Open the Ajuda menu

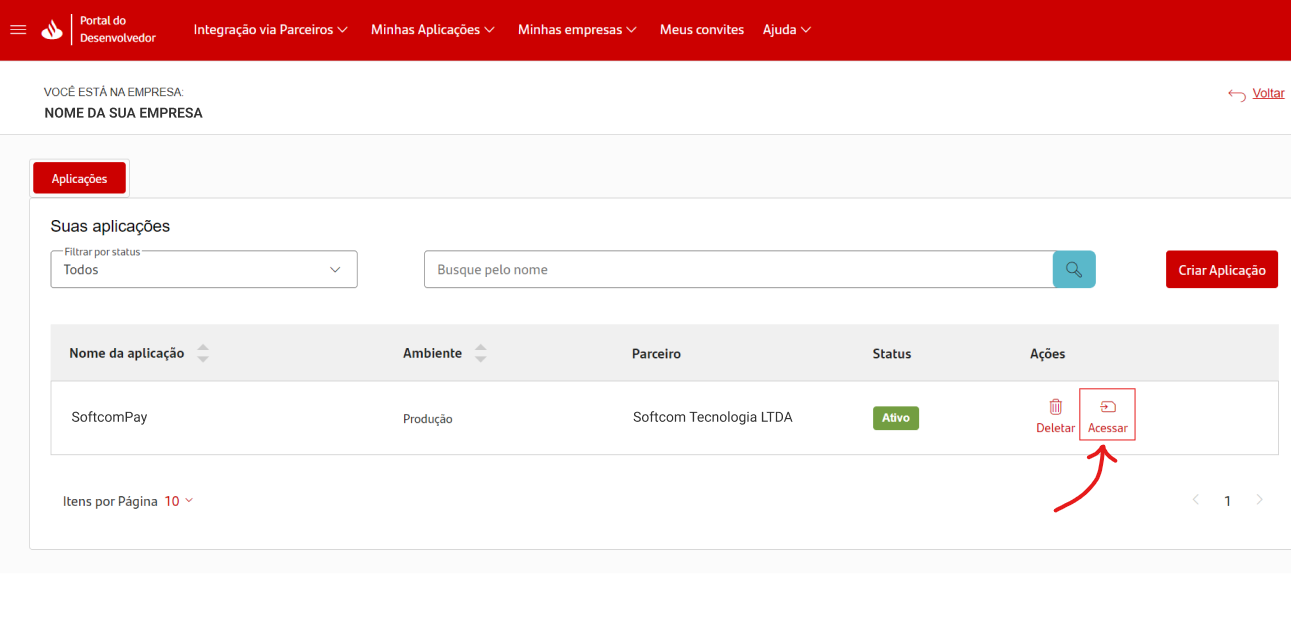(786, 30)
